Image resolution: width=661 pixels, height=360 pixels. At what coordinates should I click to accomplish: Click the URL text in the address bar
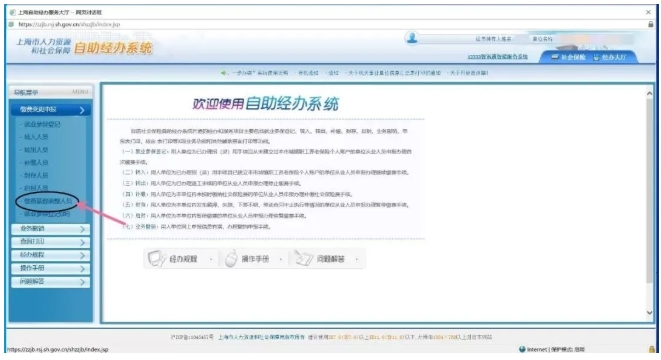click(69, 24)
